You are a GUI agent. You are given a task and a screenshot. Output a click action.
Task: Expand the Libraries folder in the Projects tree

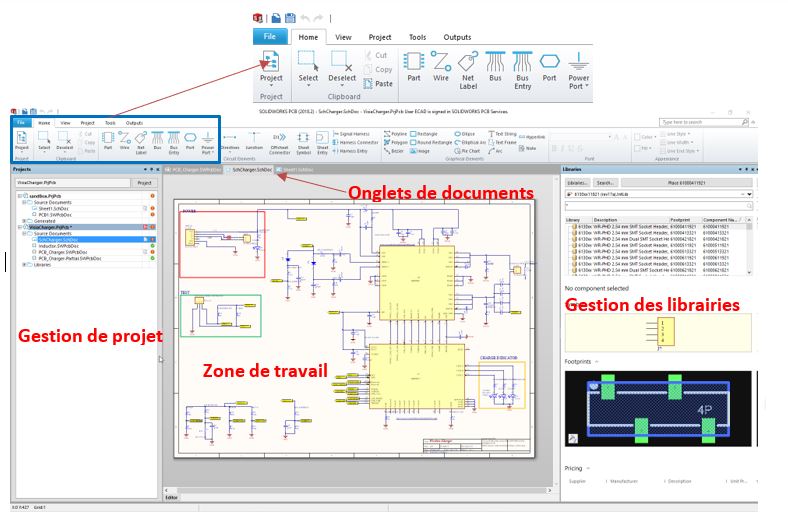coord(24,264)
